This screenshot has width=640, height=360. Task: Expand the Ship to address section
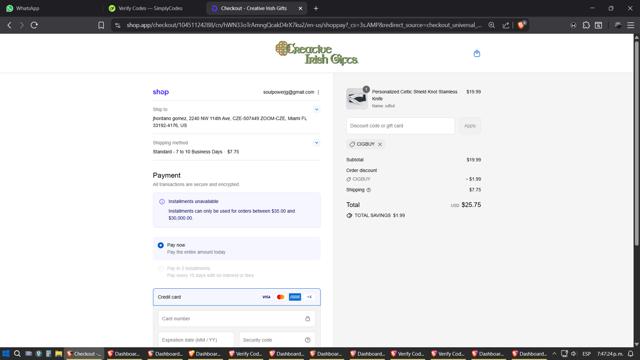[316, 109]
